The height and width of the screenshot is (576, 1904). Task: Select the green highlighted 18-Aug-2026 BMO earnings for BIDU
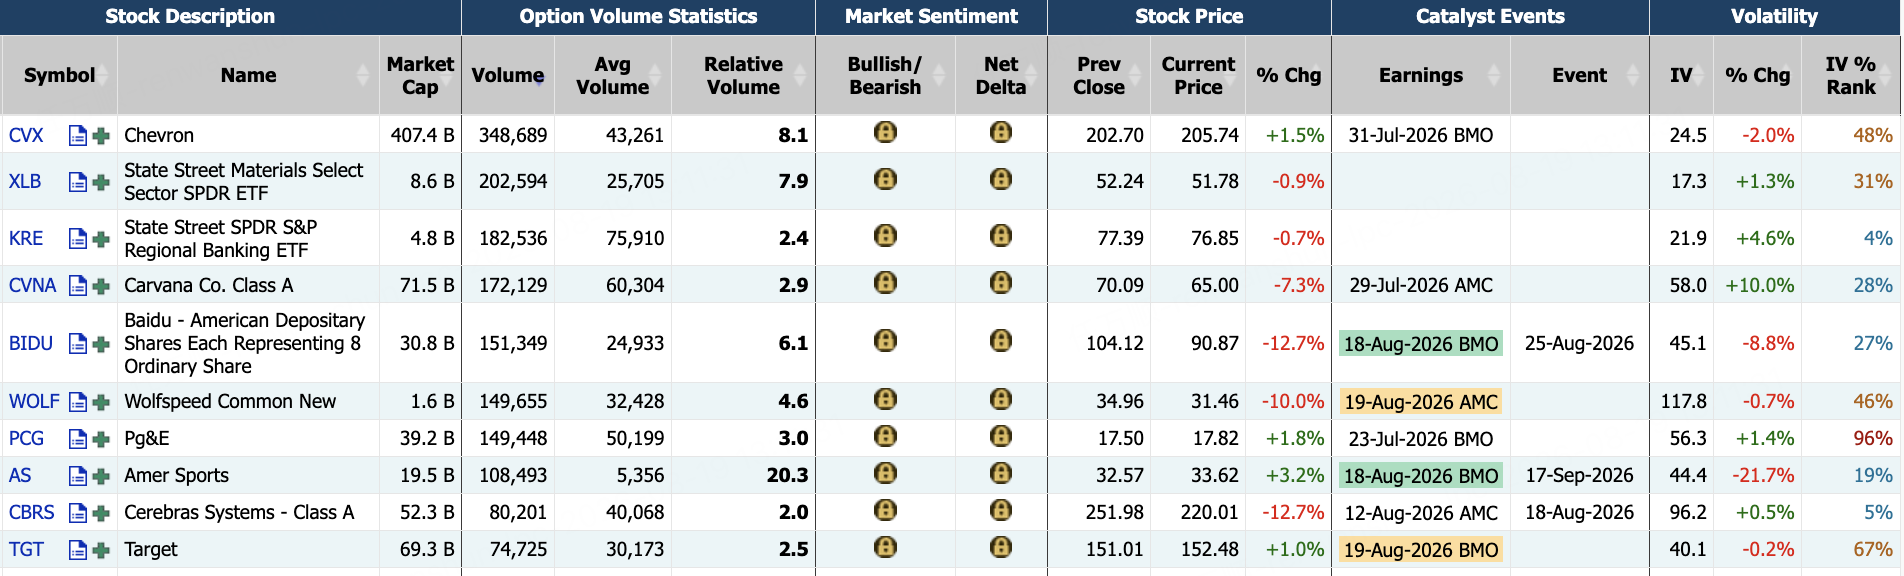pos(1421,344)
